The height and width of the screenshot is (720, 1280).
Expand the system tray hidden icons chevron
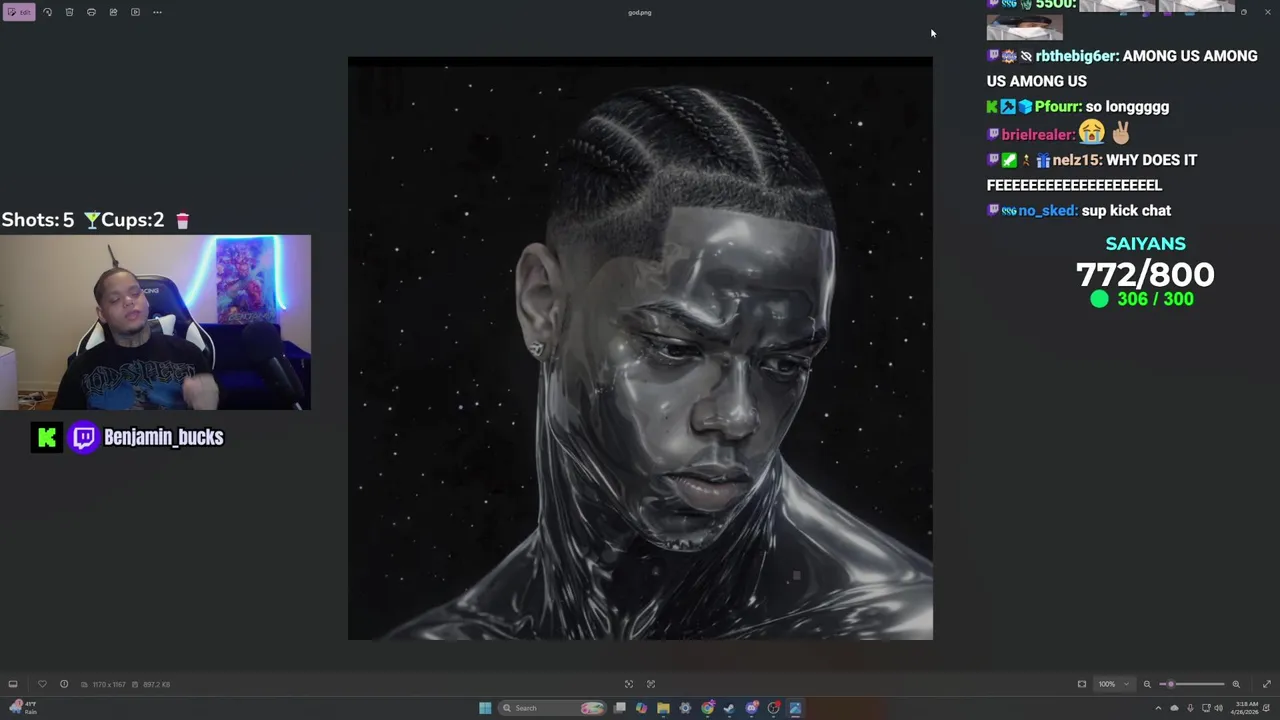1159,708
